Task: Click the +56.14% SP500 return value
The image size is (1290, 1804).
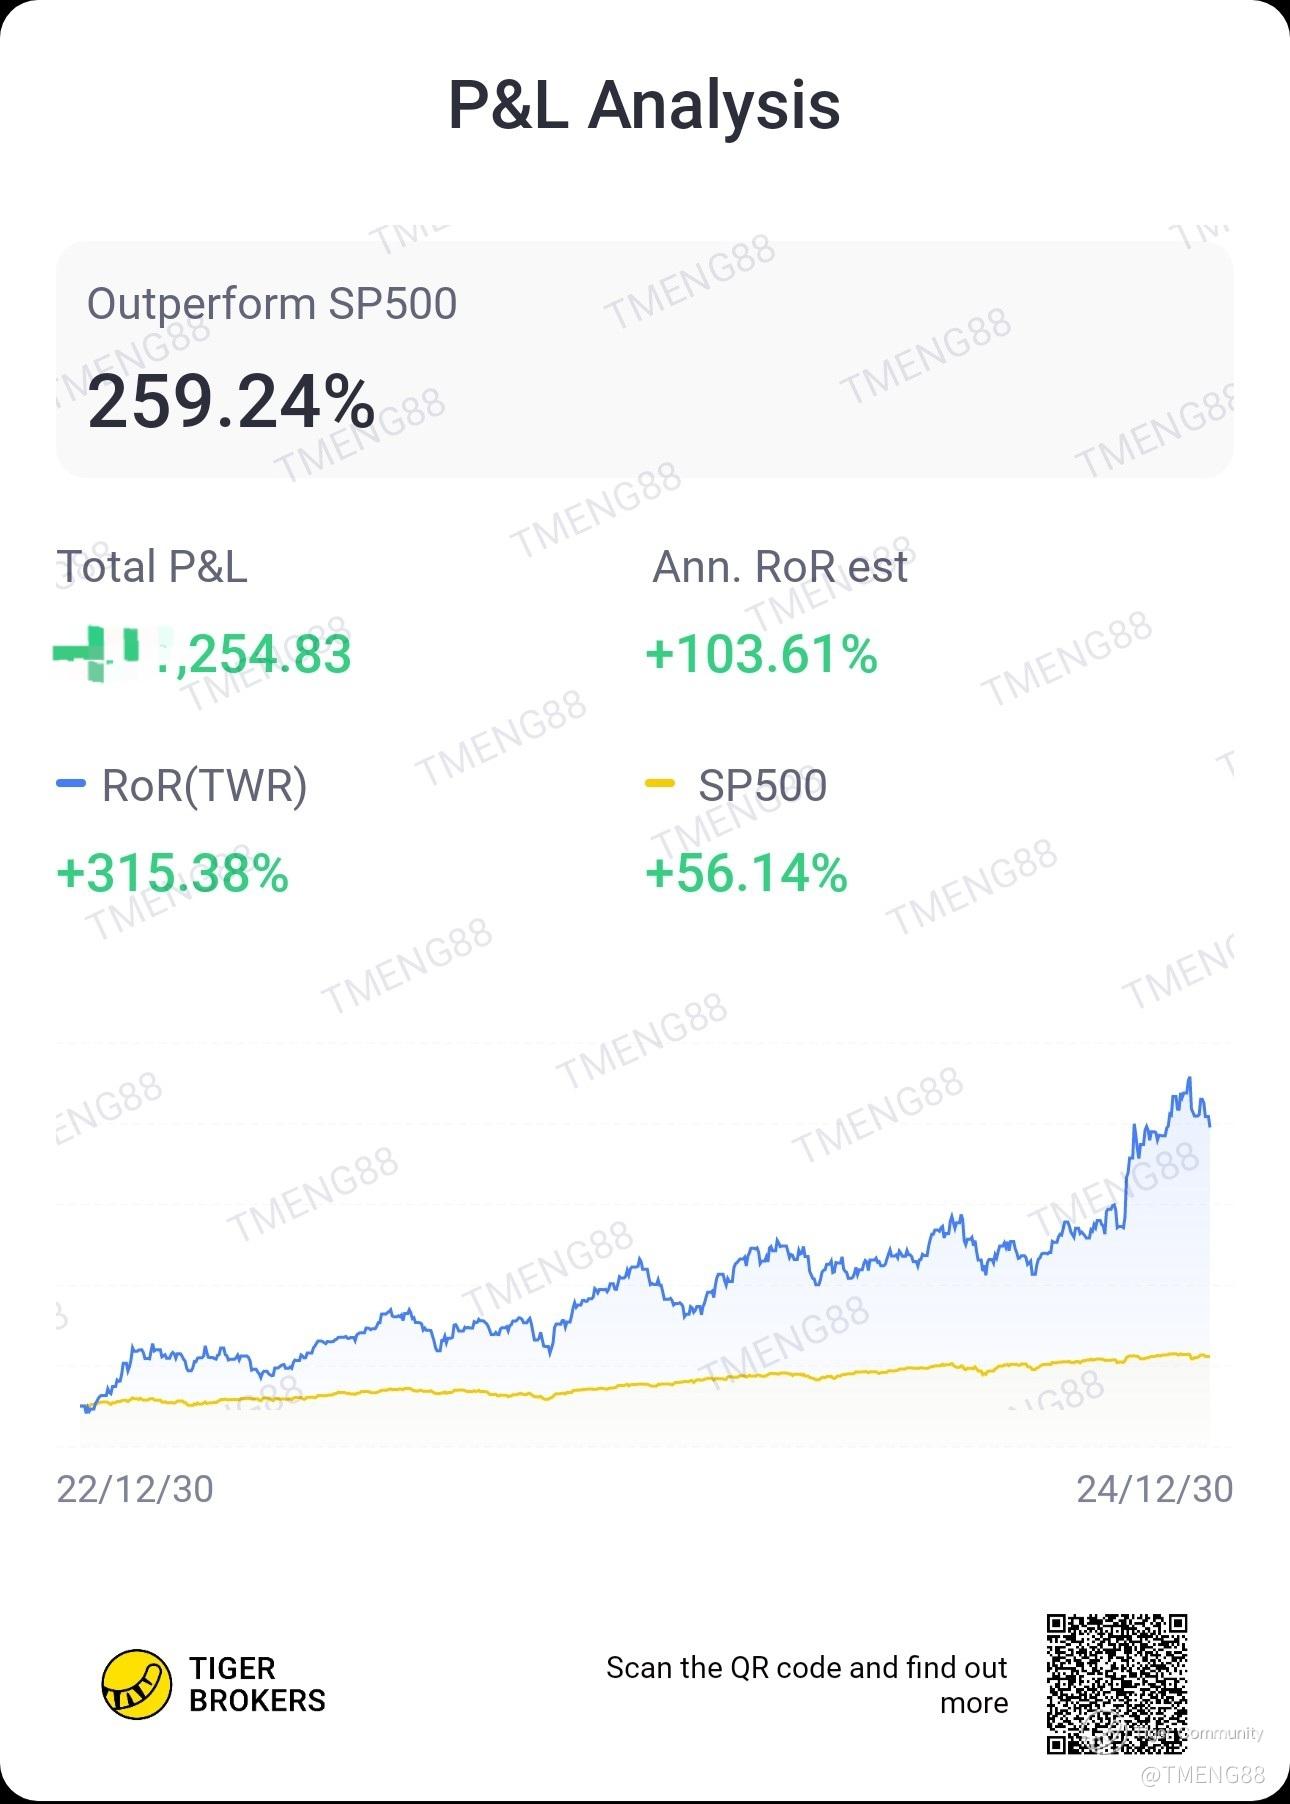Action: coord(746,872)
